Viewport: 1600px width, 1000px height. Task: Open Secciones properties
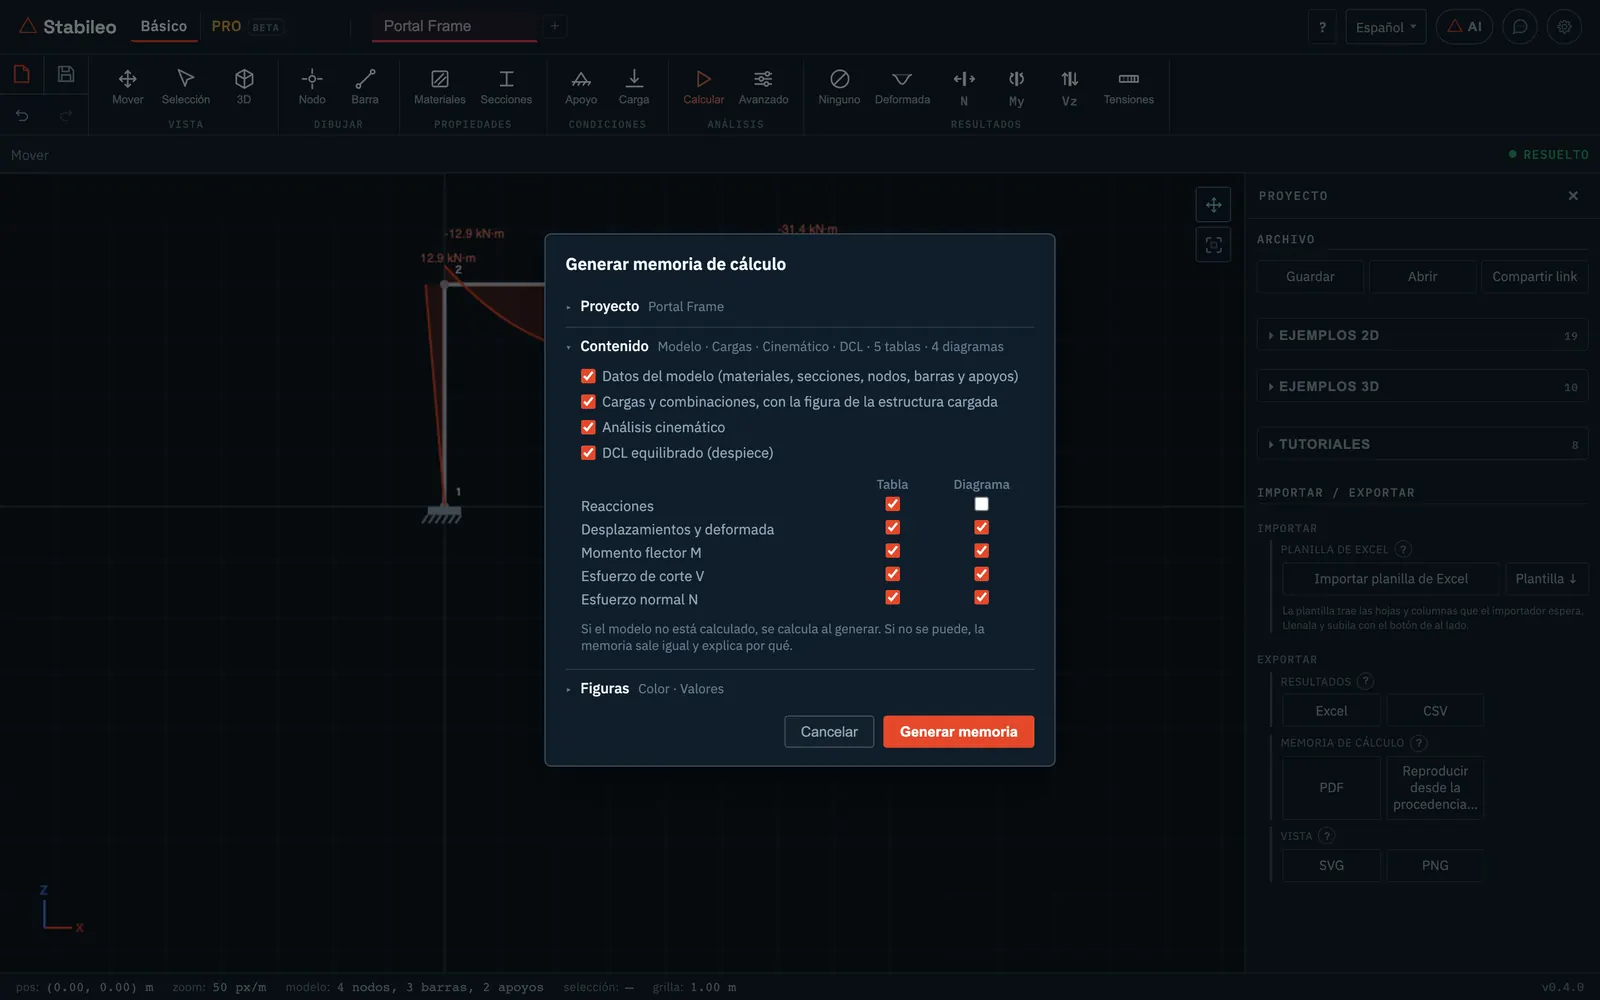(506, 87)
